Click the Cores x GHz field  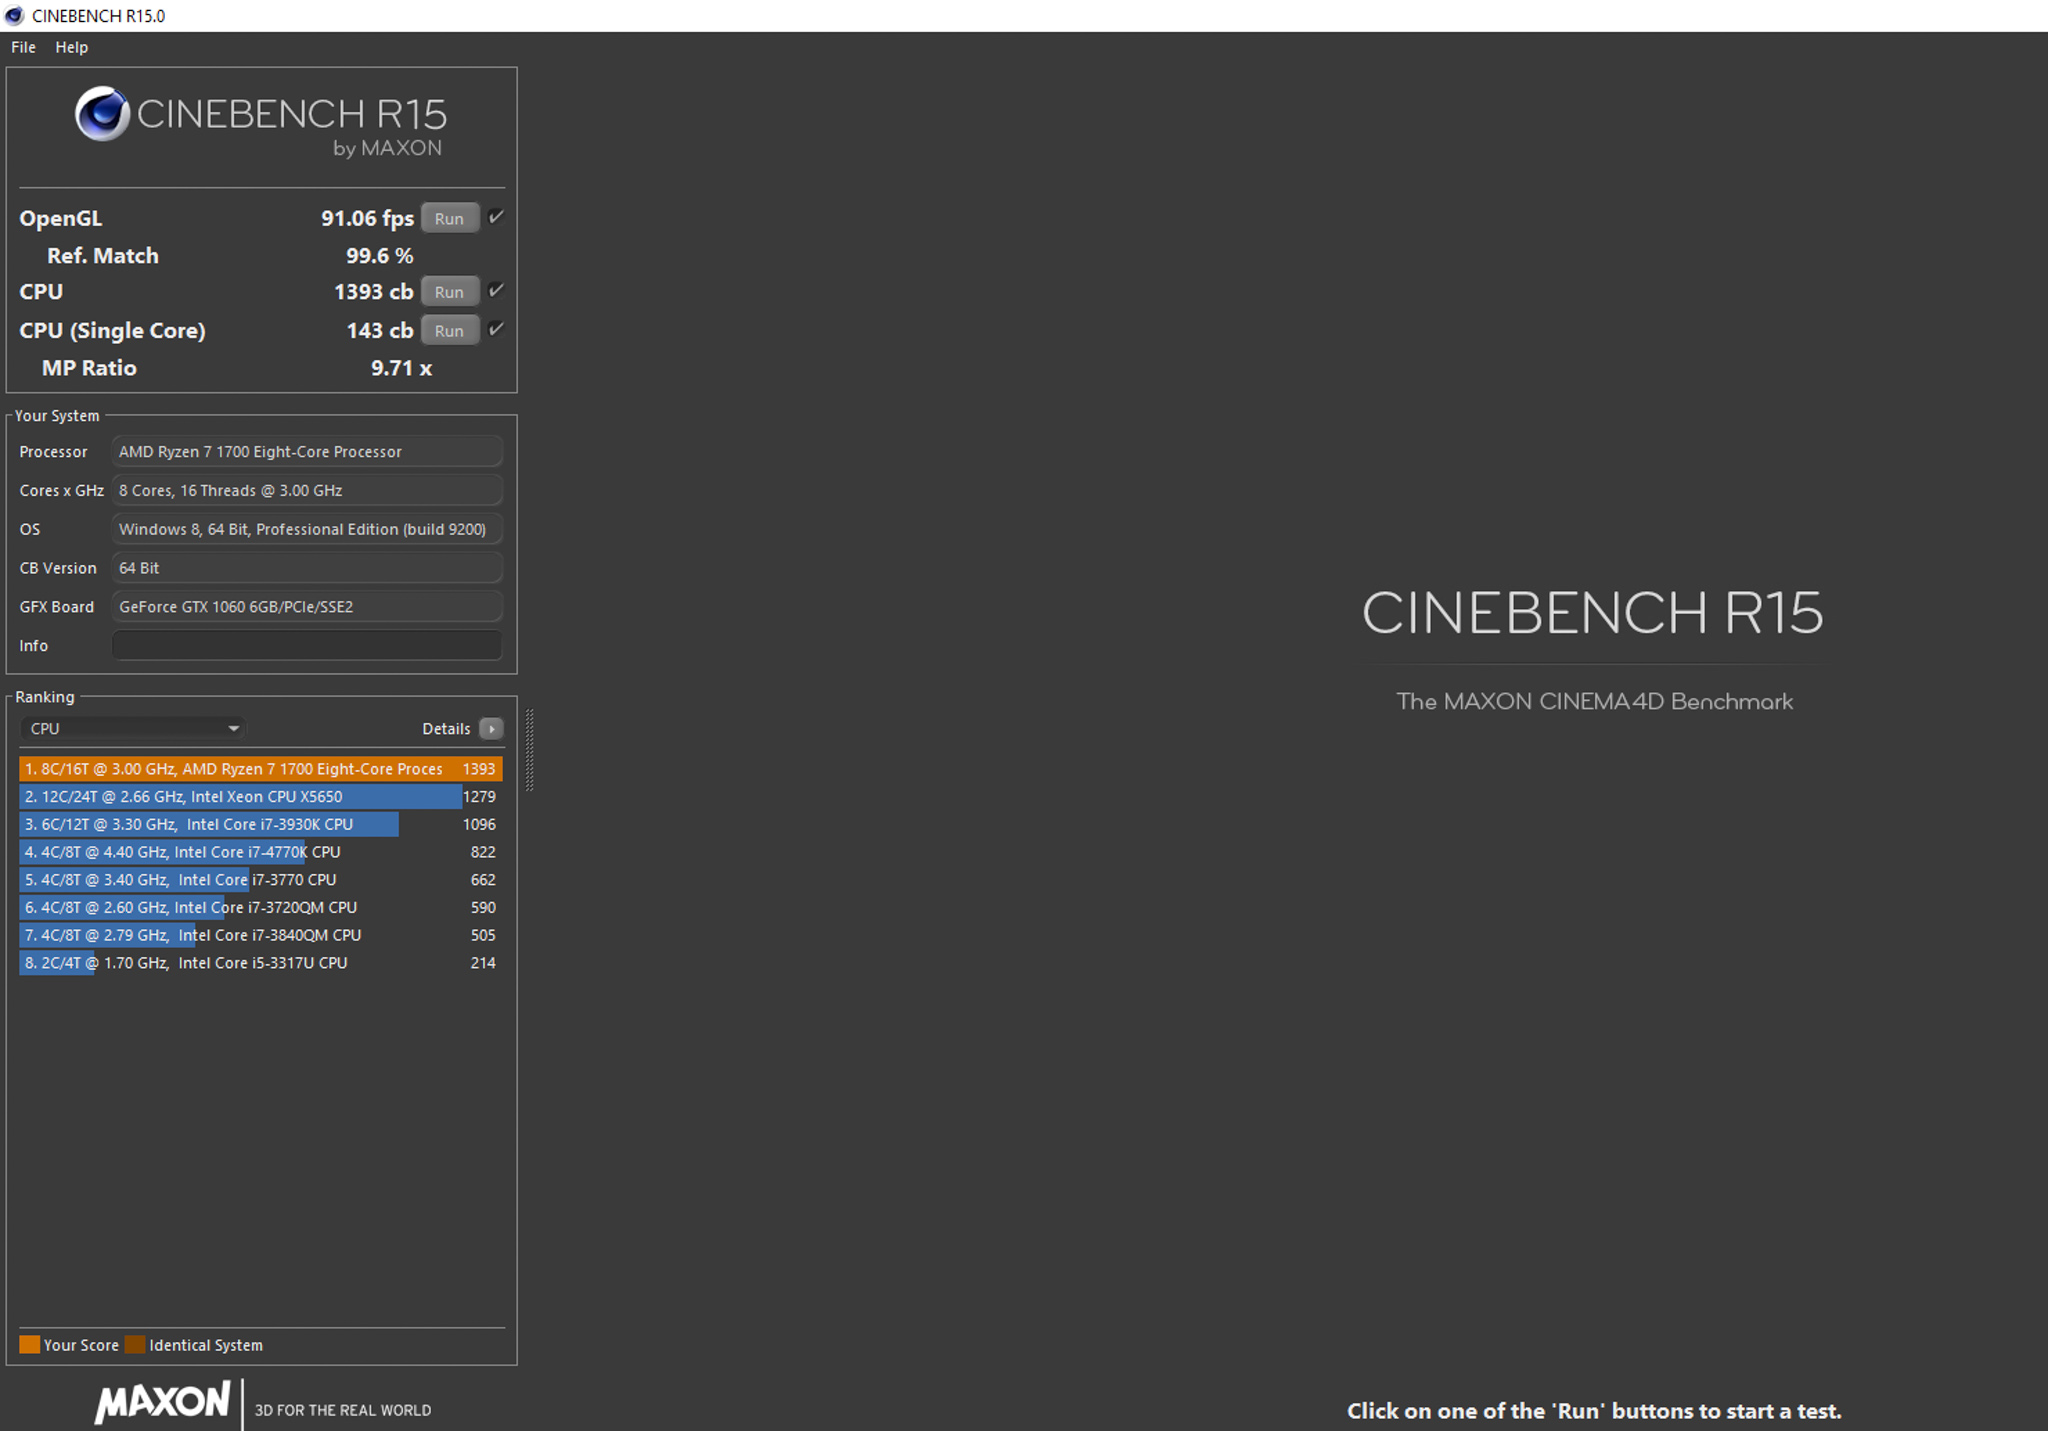point(307,490)
